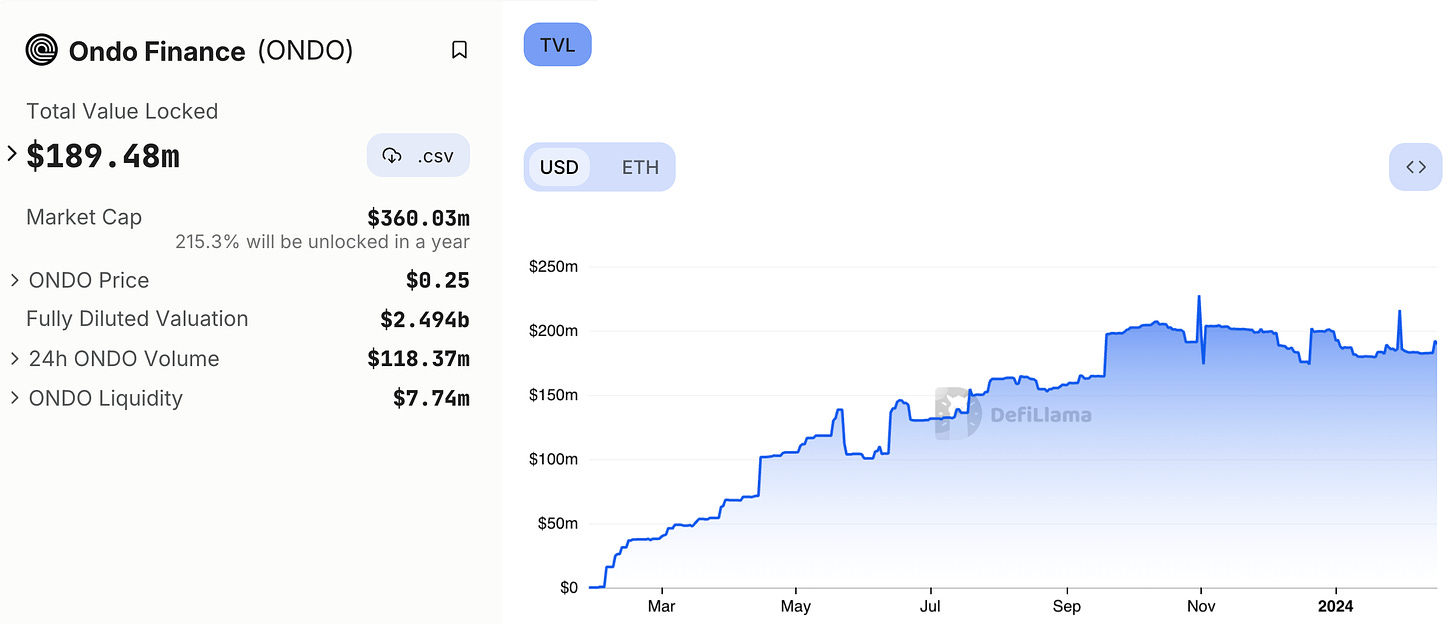The width and height of the screenshot is (1456, 624).
Task: Toggle the TVL chart metric
Action: [557, 45]
